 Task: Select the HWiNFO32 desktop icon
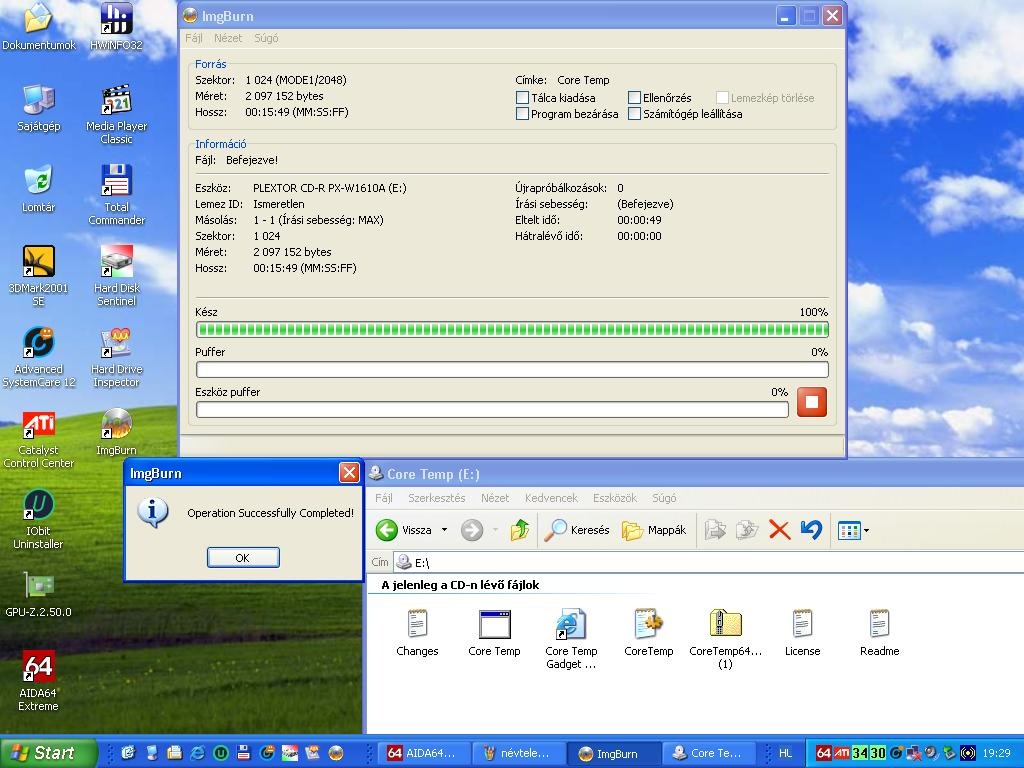[x=116, y=26]
